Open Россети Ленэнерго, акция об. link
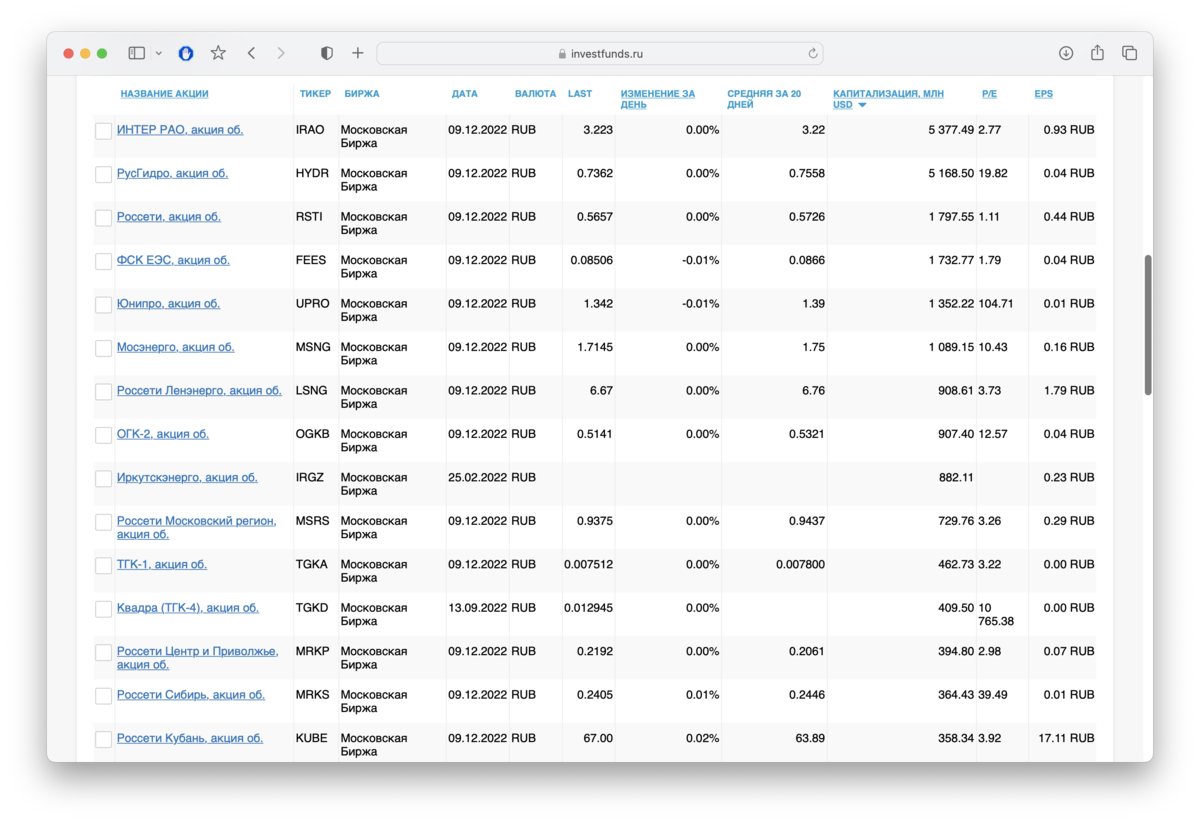This screenshot has width=1200, height=824. (199, 391)
